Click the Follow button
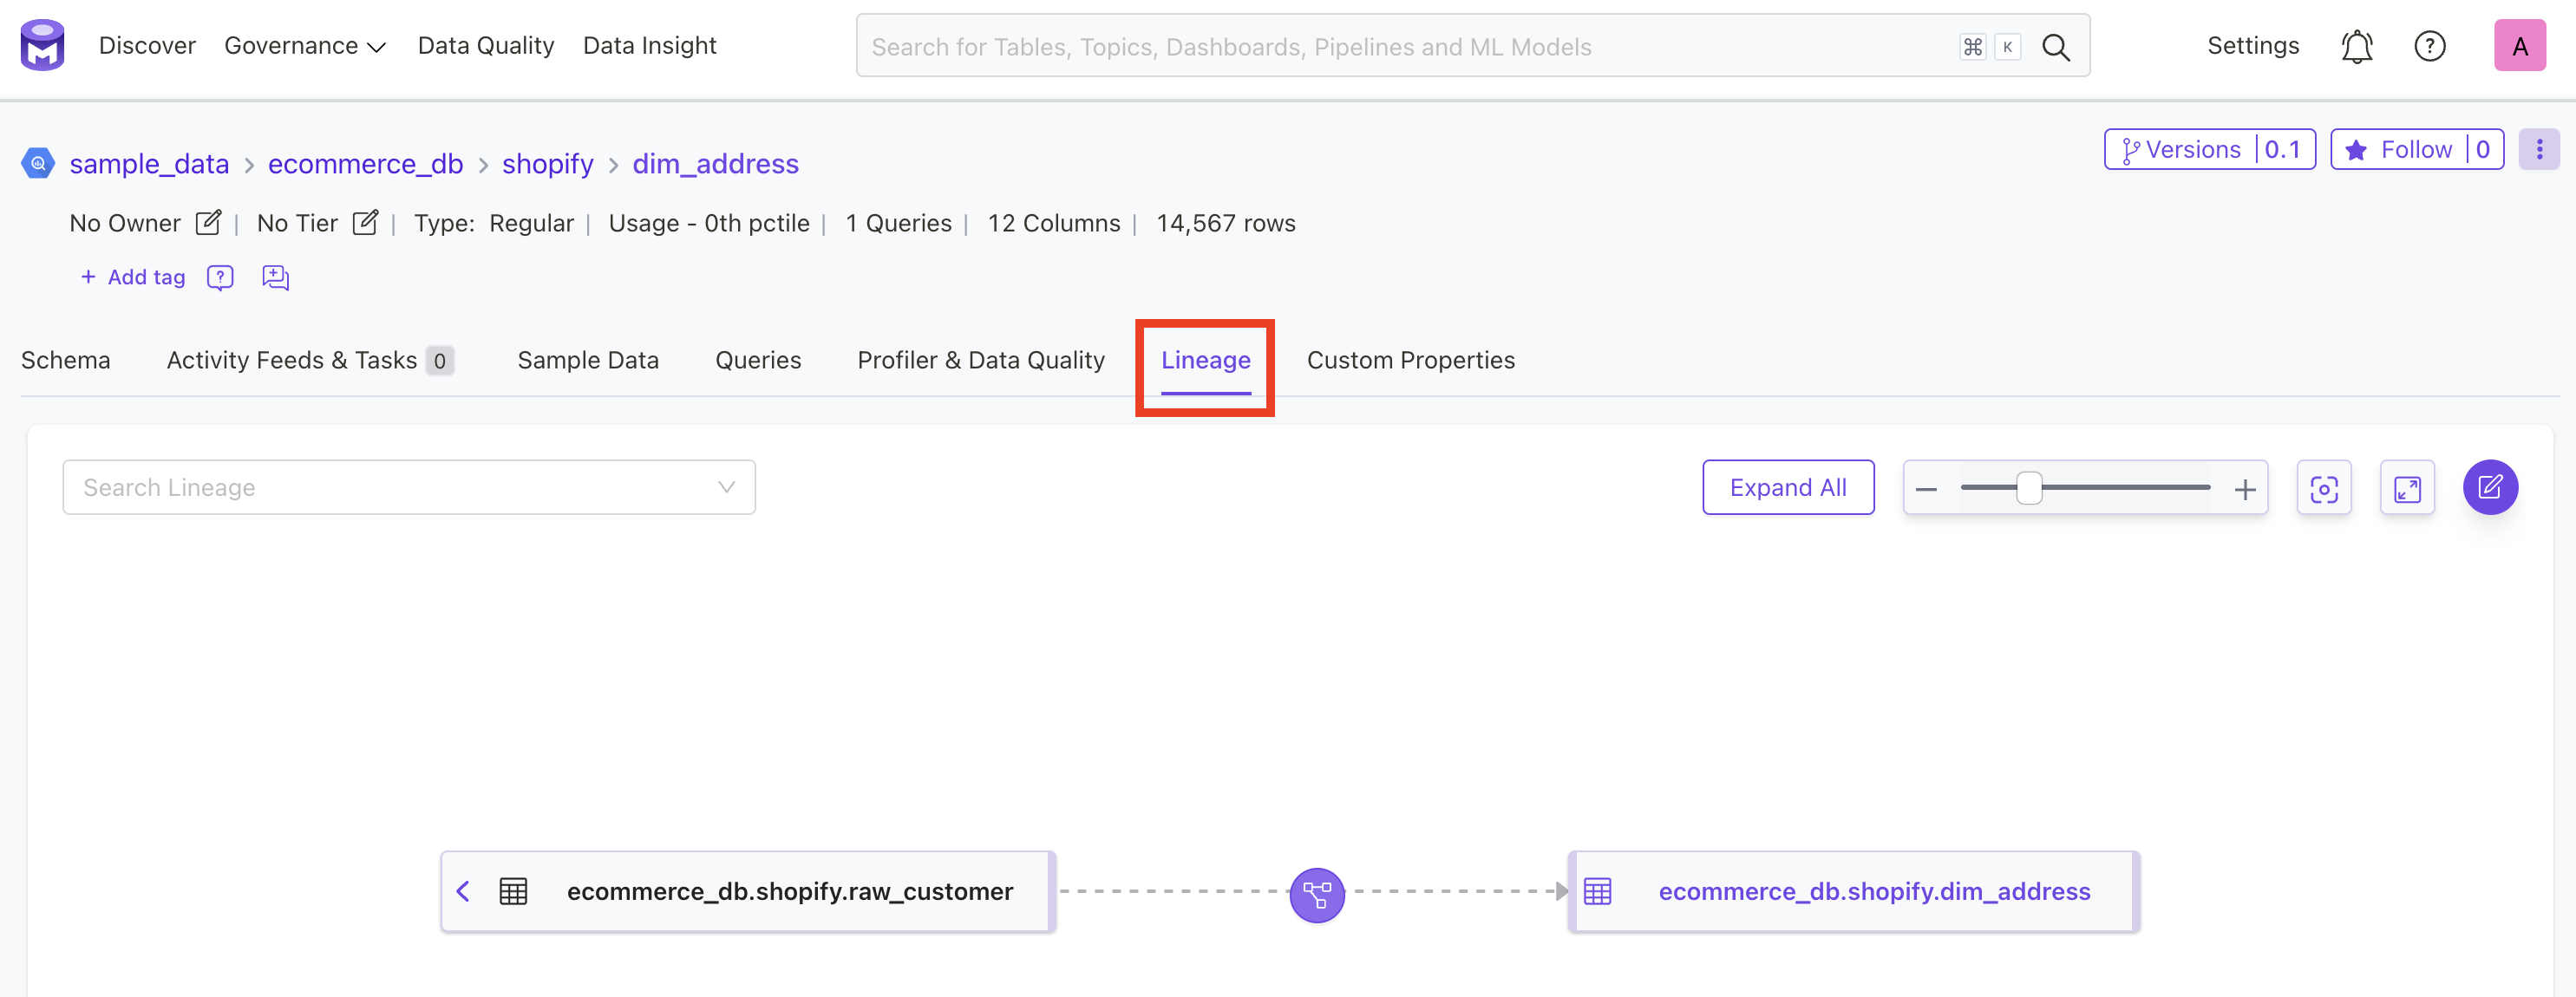The width and height of the screenshot is (2576, 997). click(2416, 150)
